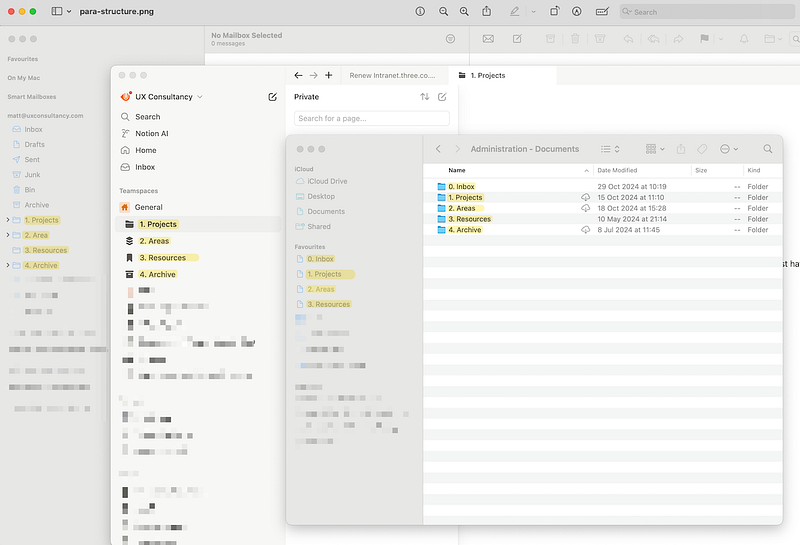This screenshot has height=545, width=800.
Task: Go back with the Notion back arrow
Action: 298,76
